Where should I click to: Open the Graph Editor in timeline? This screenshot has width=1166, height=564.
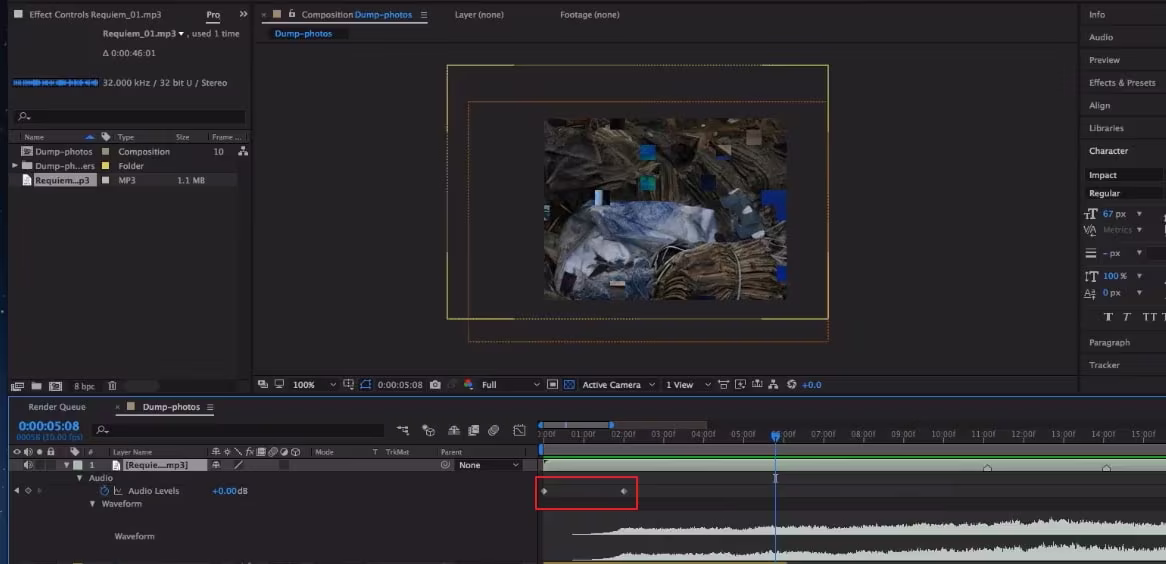click(519, 430)
